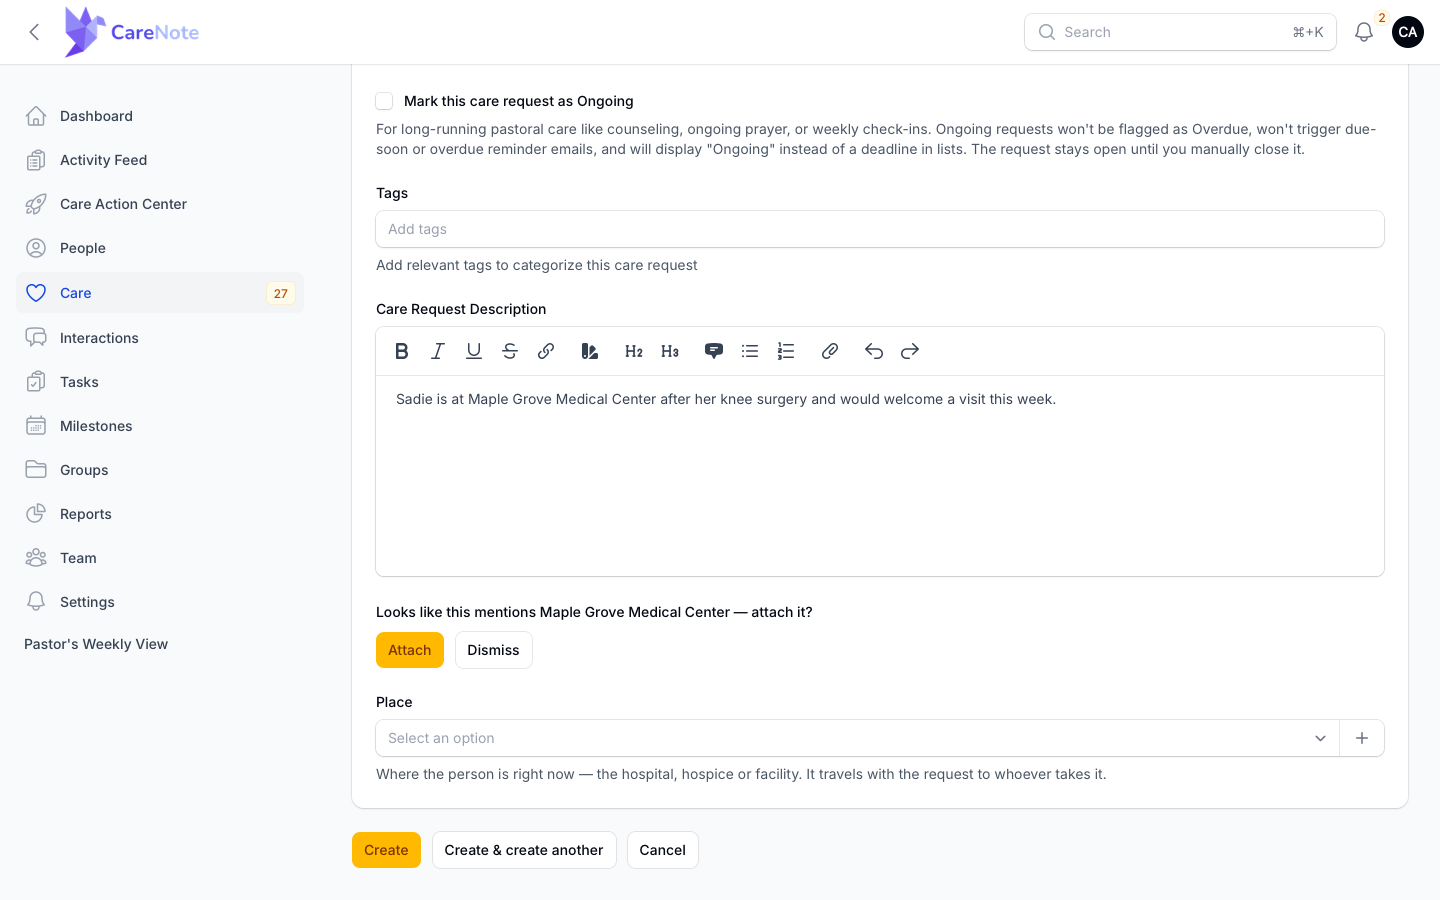Open the notifications bell

point(1364,32)
